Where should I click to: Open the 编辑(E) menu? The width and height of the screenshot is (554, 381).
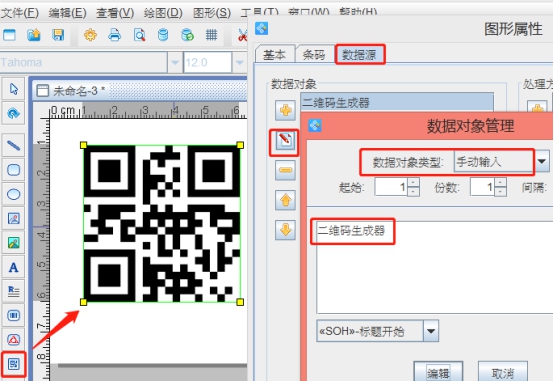click(67, 13)
